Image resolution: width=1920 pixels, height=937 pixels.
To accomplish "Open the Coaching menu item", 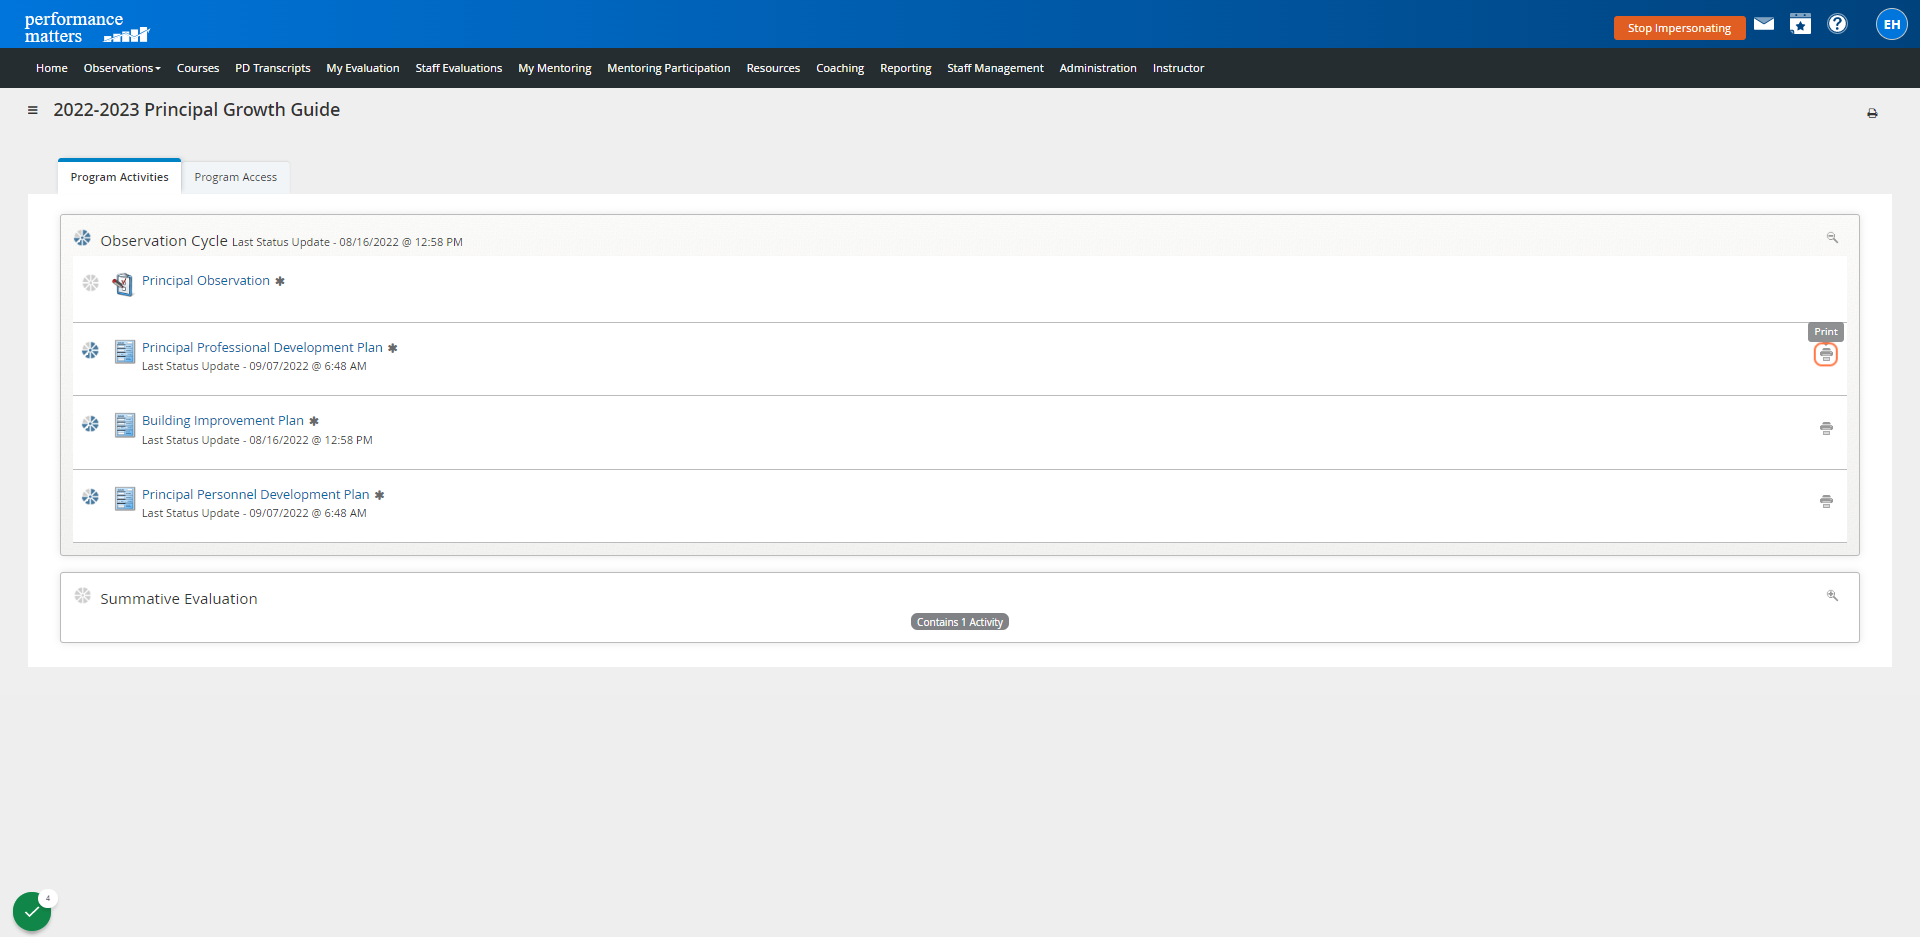I will click(840, 68).
